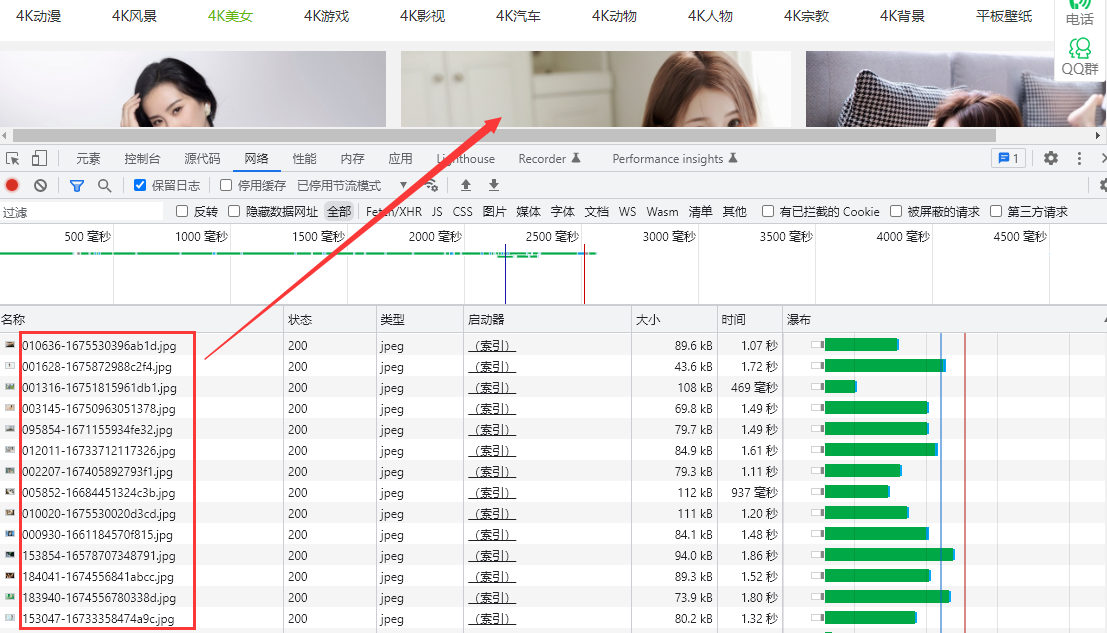Filter requests by 媒体 type
This screenshot has height=633, width=1107.
pos(528,212)
